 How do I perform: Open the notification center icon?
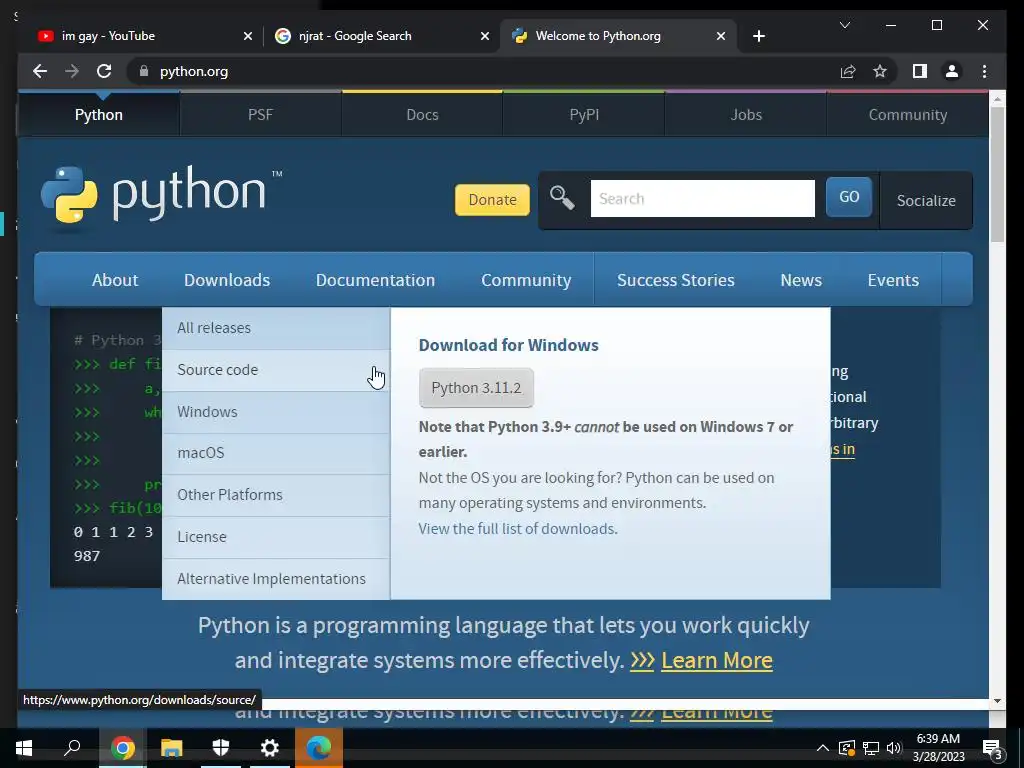(993, 748)
